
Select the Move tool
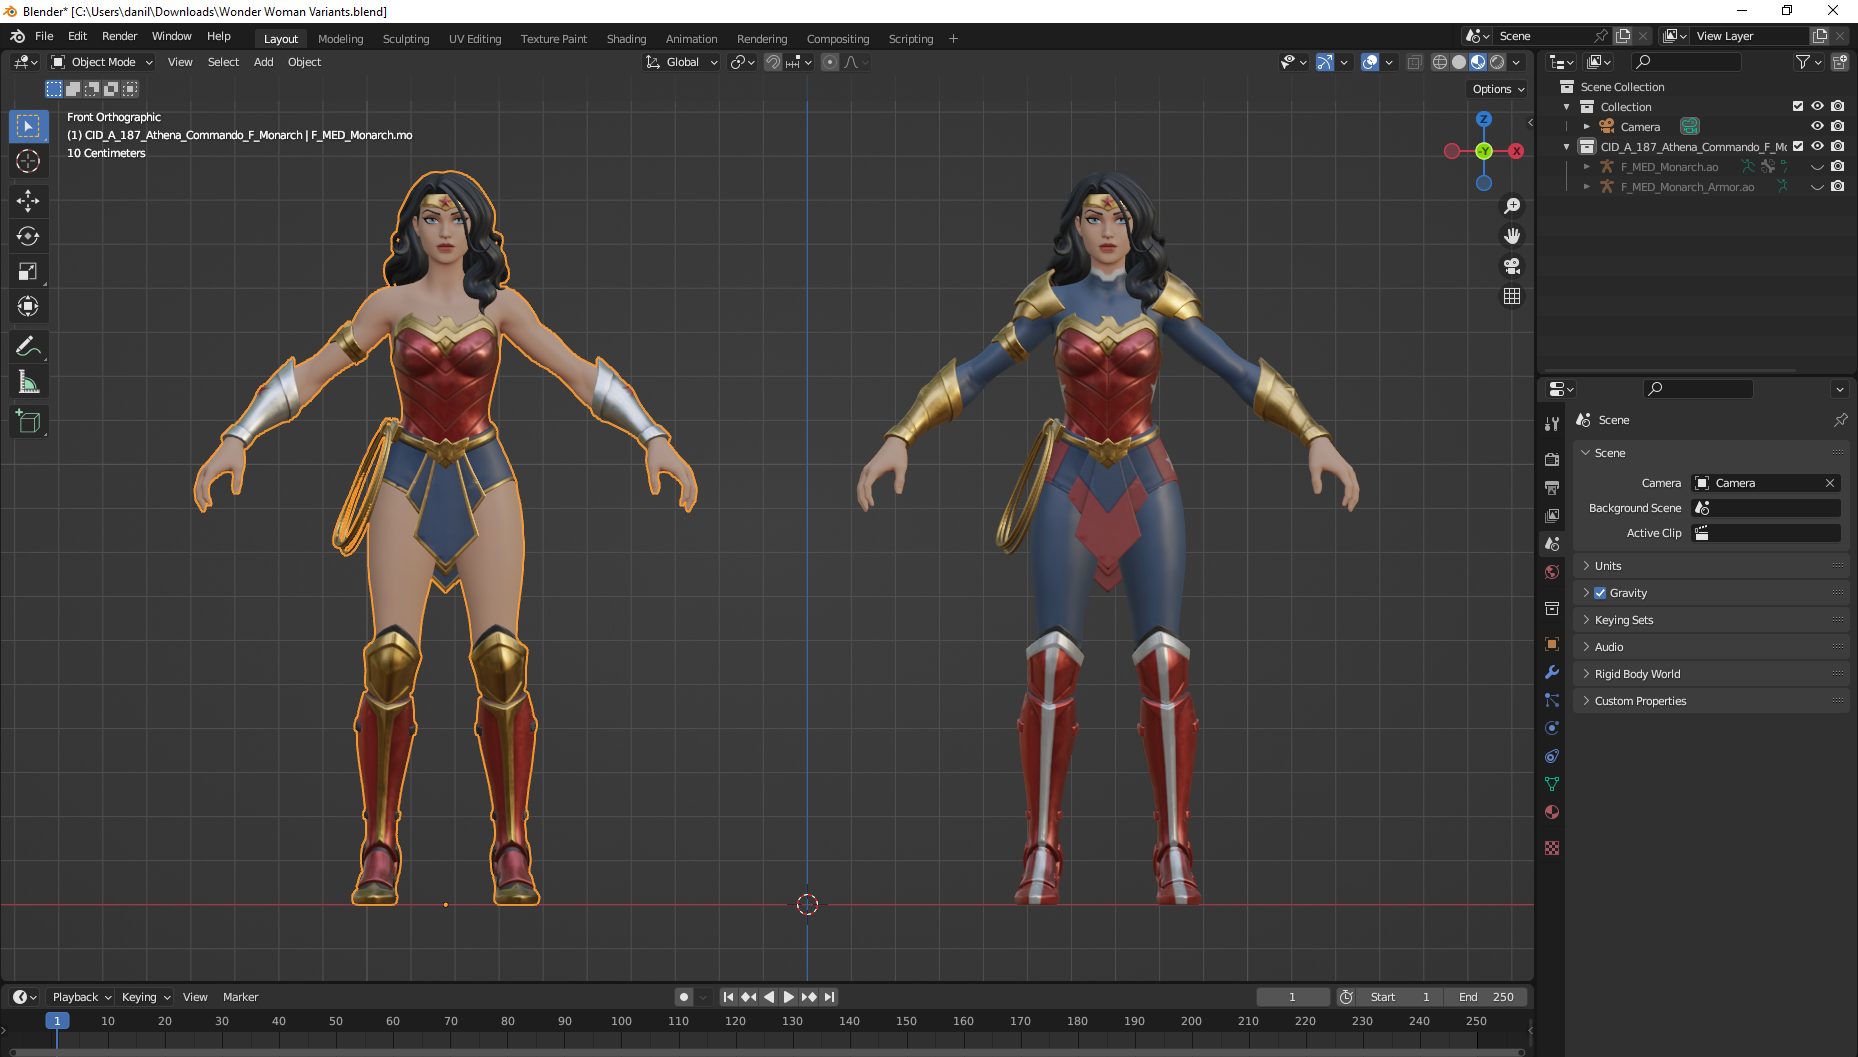pyautogui.click(x=28, y=201)
